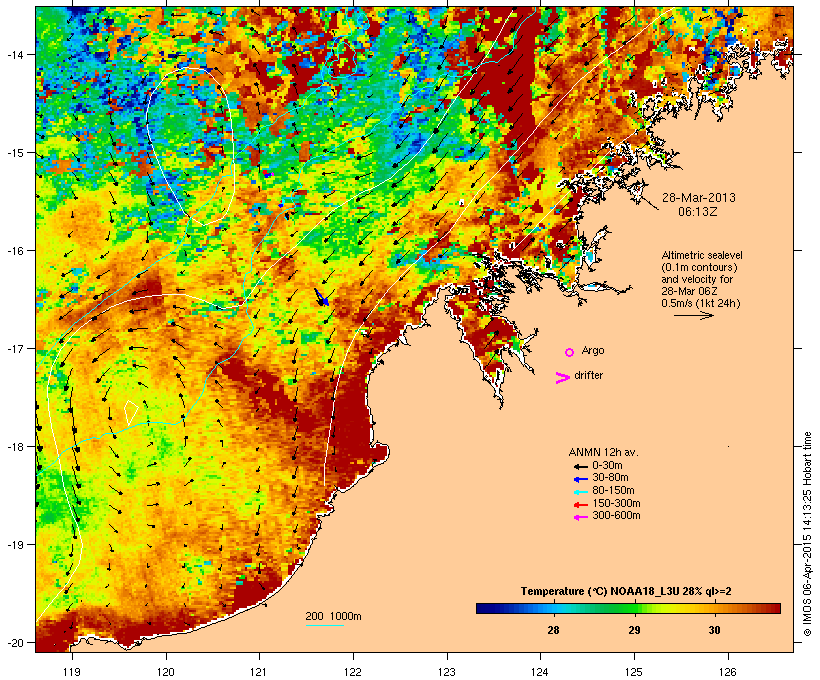Click the latitude label -15
The width and height of the screenshot is (820, 680).
(14, 153)
